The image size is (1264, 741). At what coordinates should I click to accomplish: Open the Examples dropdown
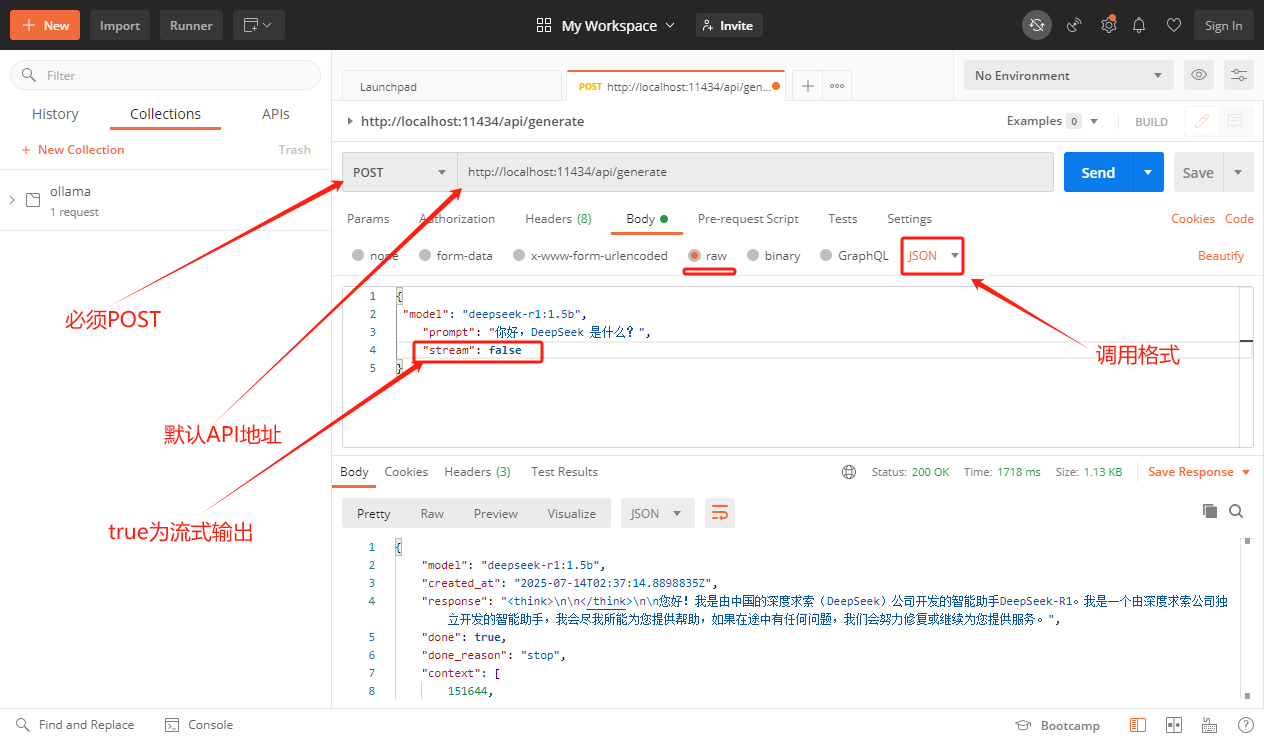(1053, 121)
